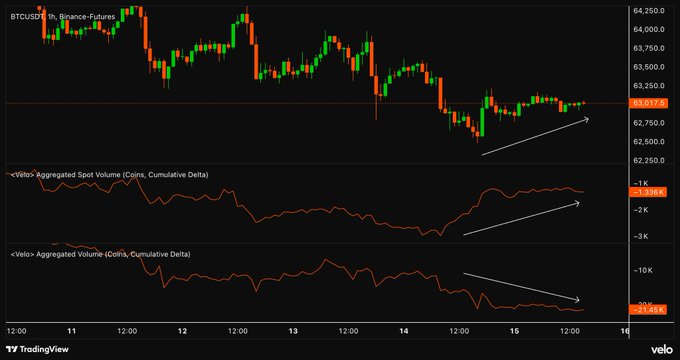Click the 64,000.0 price axis label
Viewport: 680px width, 360px height.
click(x=649, y=29)
